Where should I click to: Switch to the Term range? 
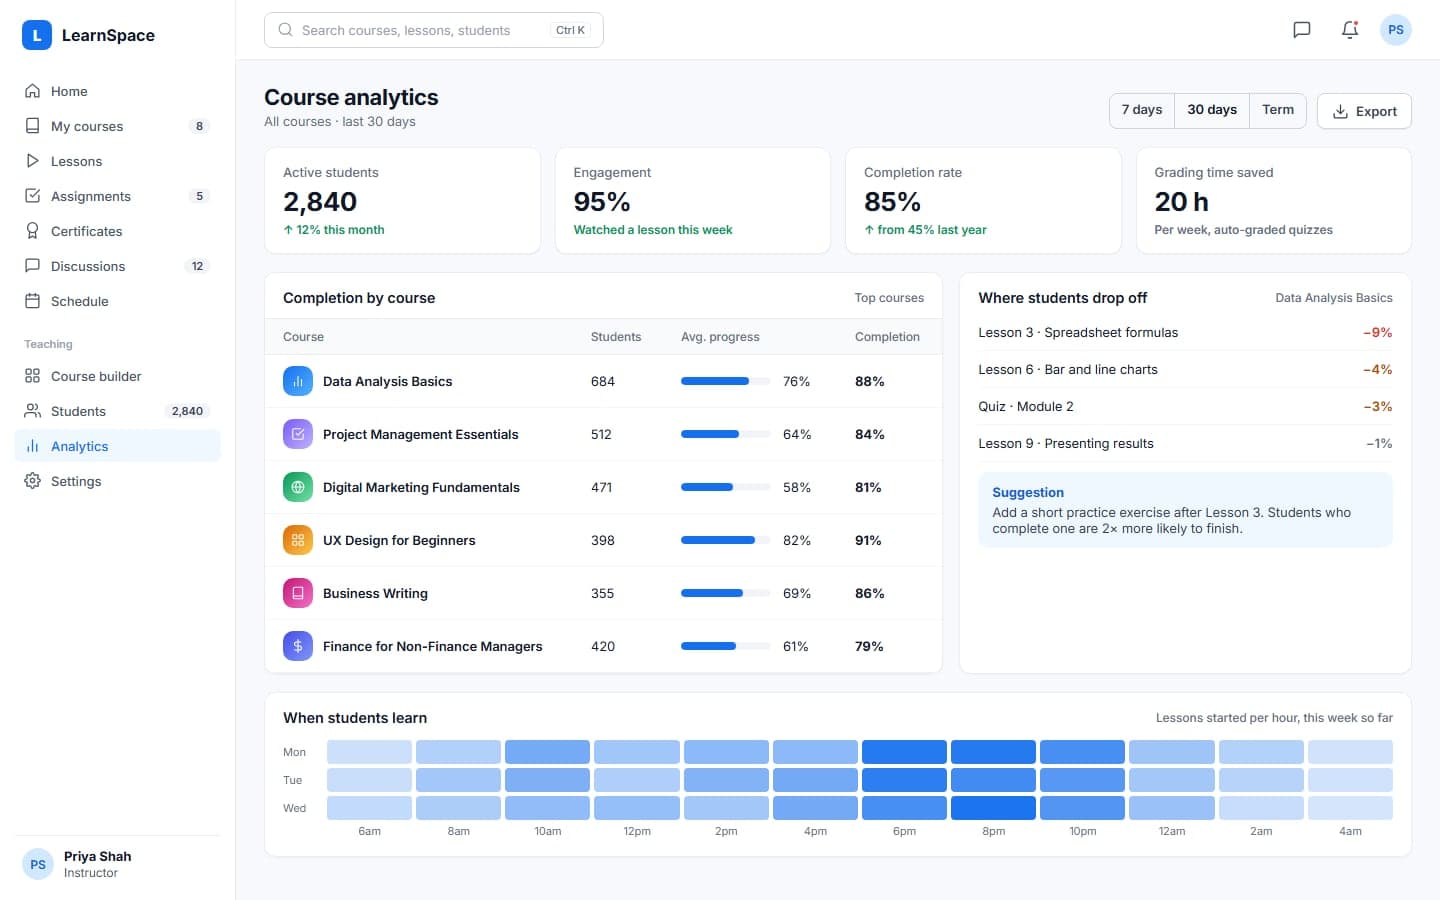1278,110
